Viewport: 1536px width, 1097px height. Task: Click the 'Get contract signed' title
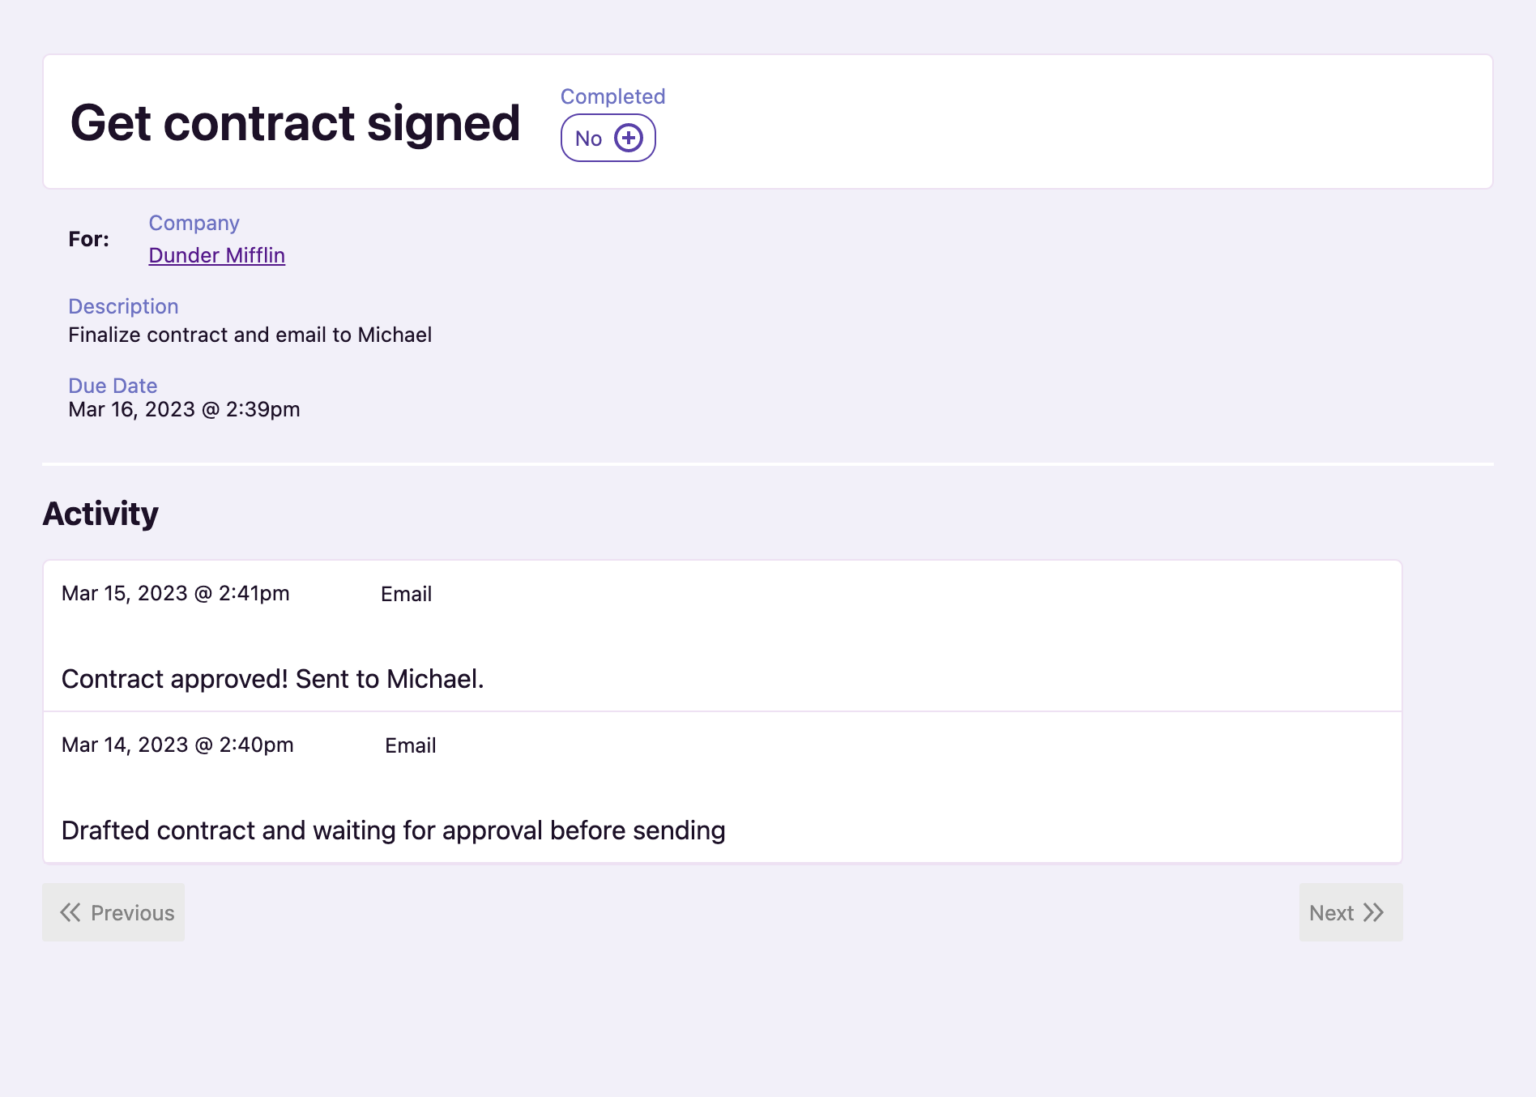click(295, 123)
